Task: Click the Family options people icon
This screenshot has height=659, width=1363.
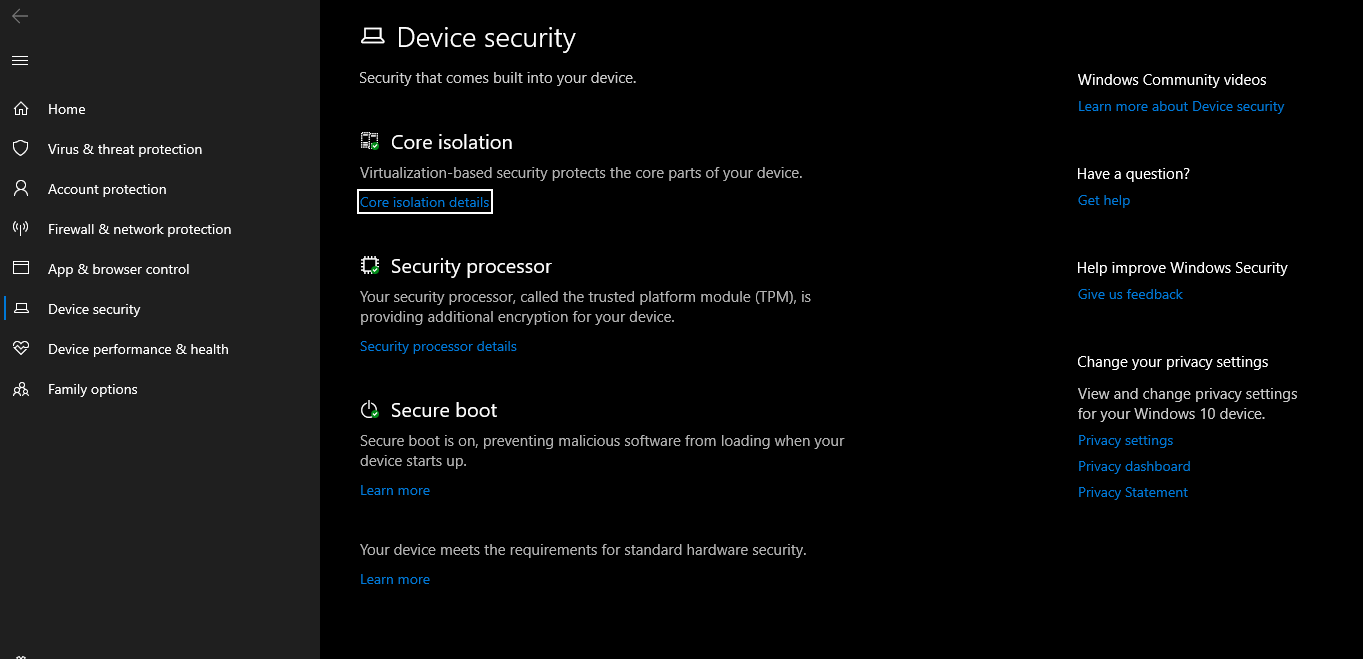Action: coord(20,389)
